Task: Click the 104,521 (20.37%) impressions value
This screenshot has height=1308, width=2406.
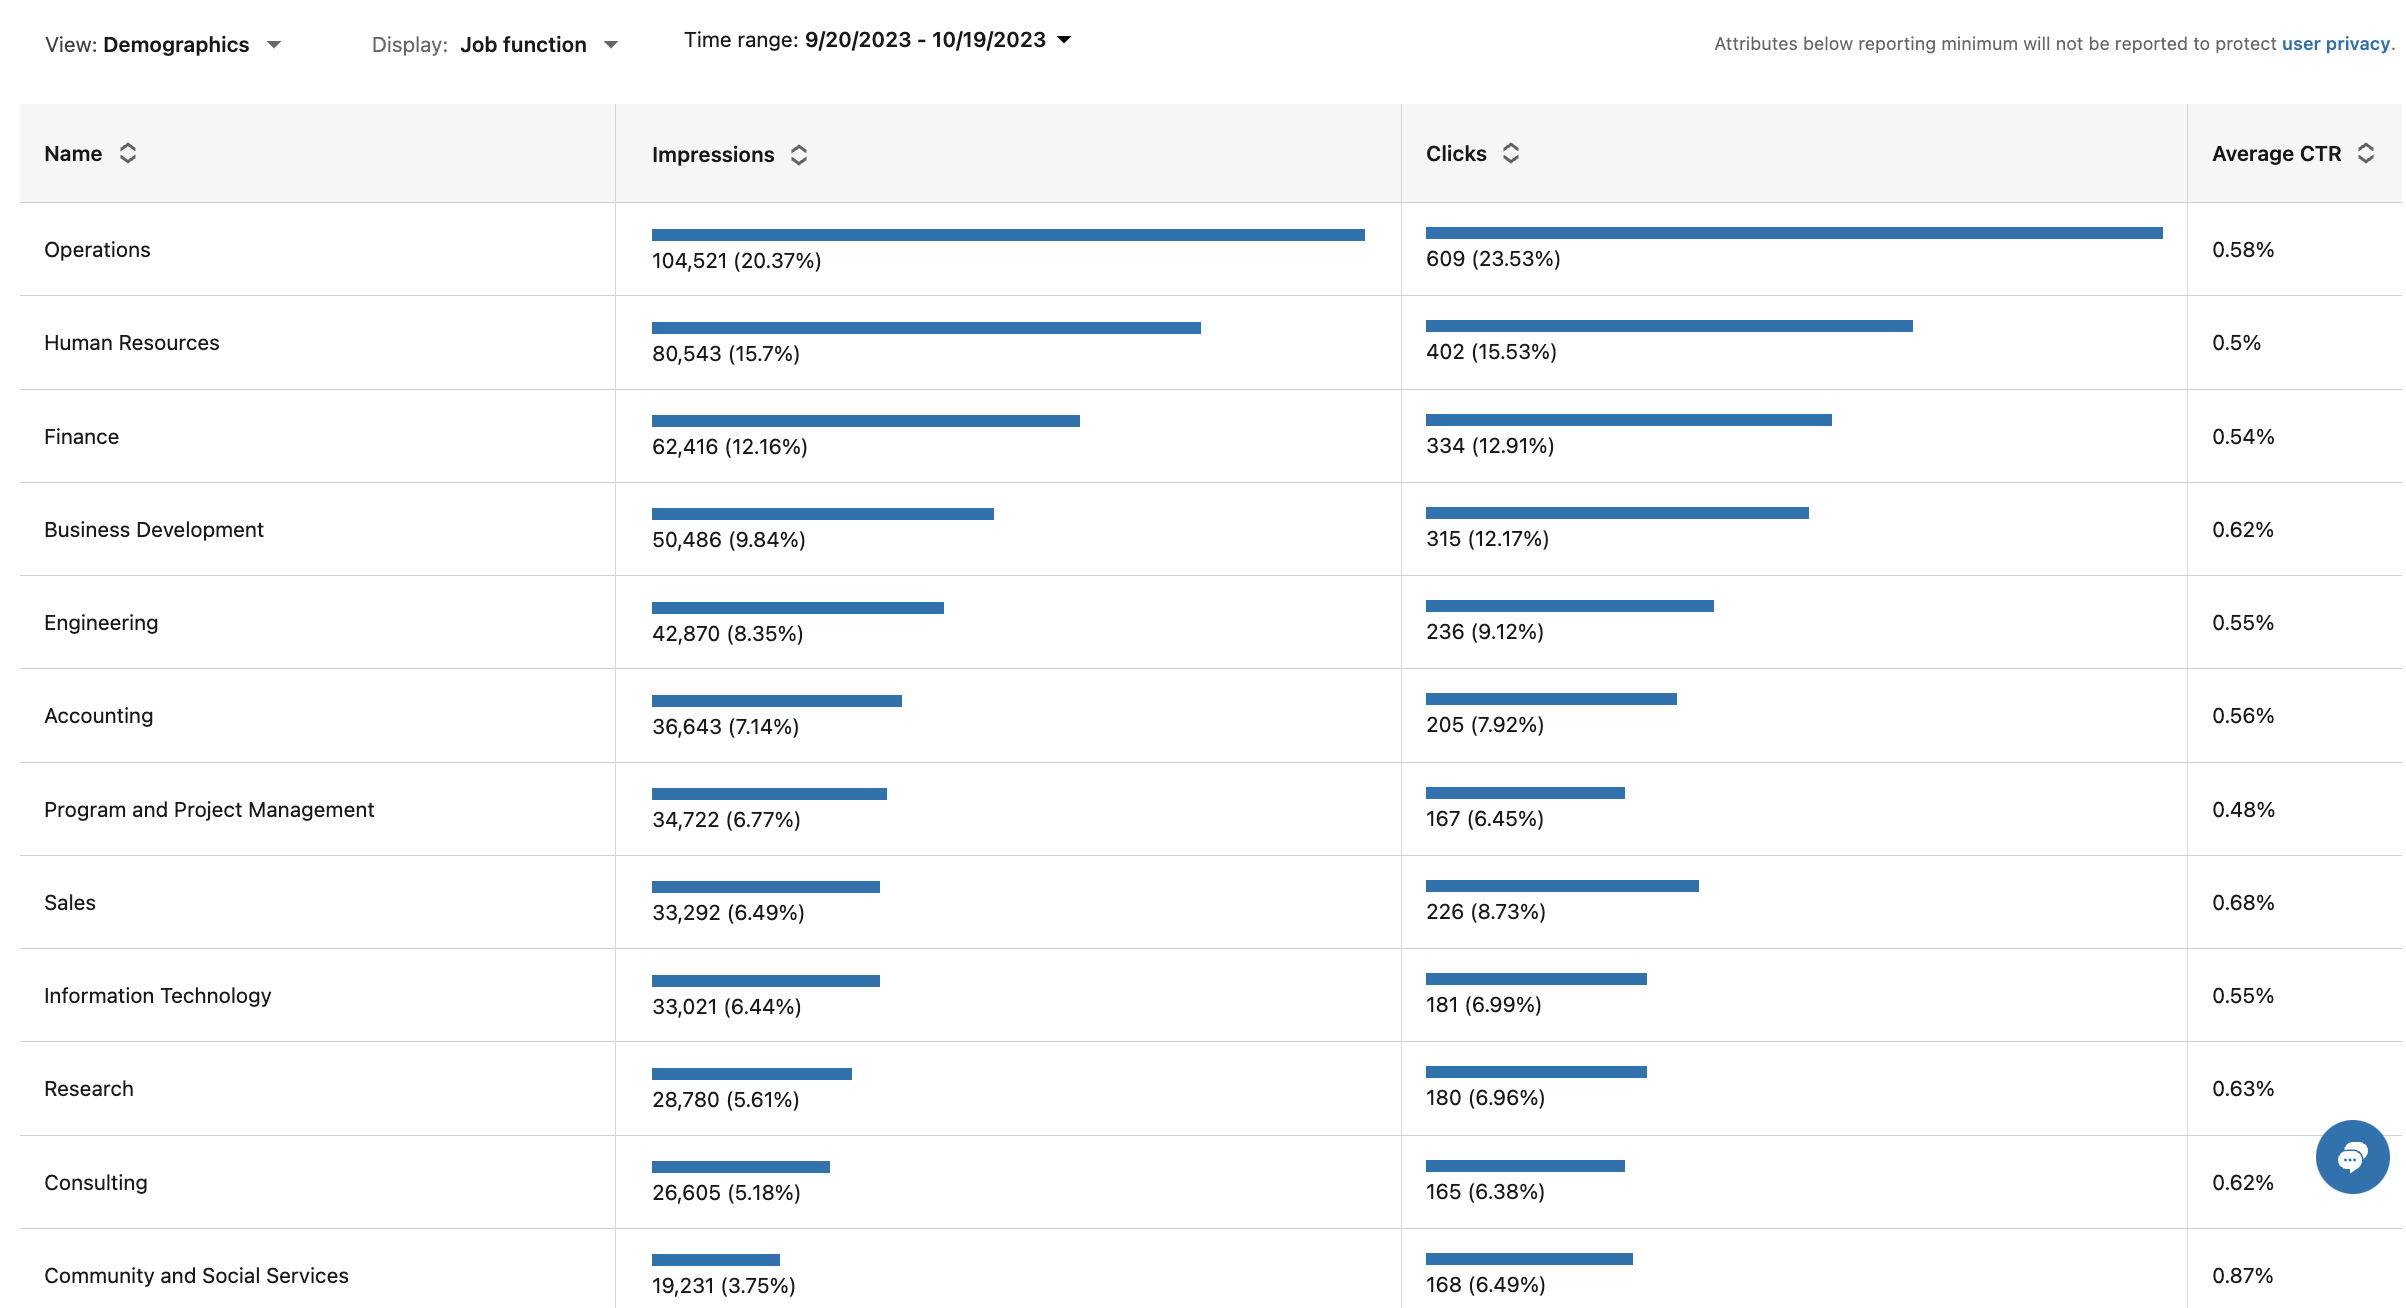Action: [736, 261]
